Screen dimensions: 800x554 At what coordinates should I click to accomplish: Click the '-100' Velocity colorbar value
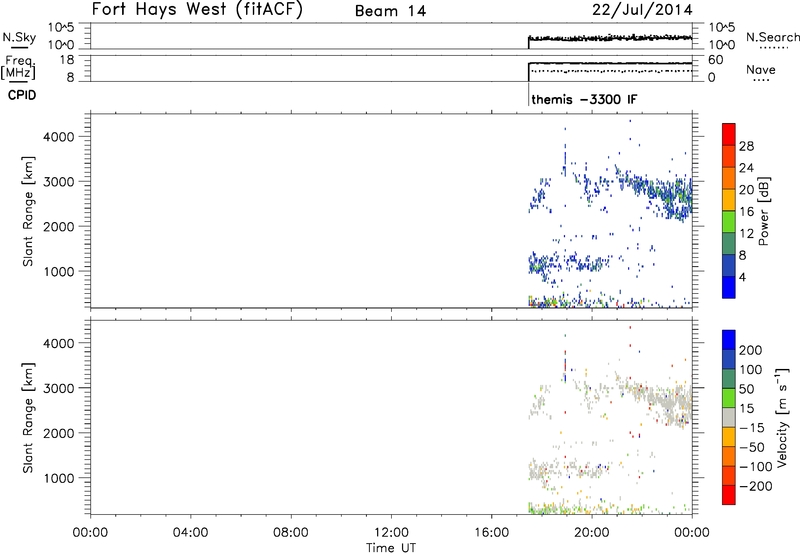[x=756, y=467]
